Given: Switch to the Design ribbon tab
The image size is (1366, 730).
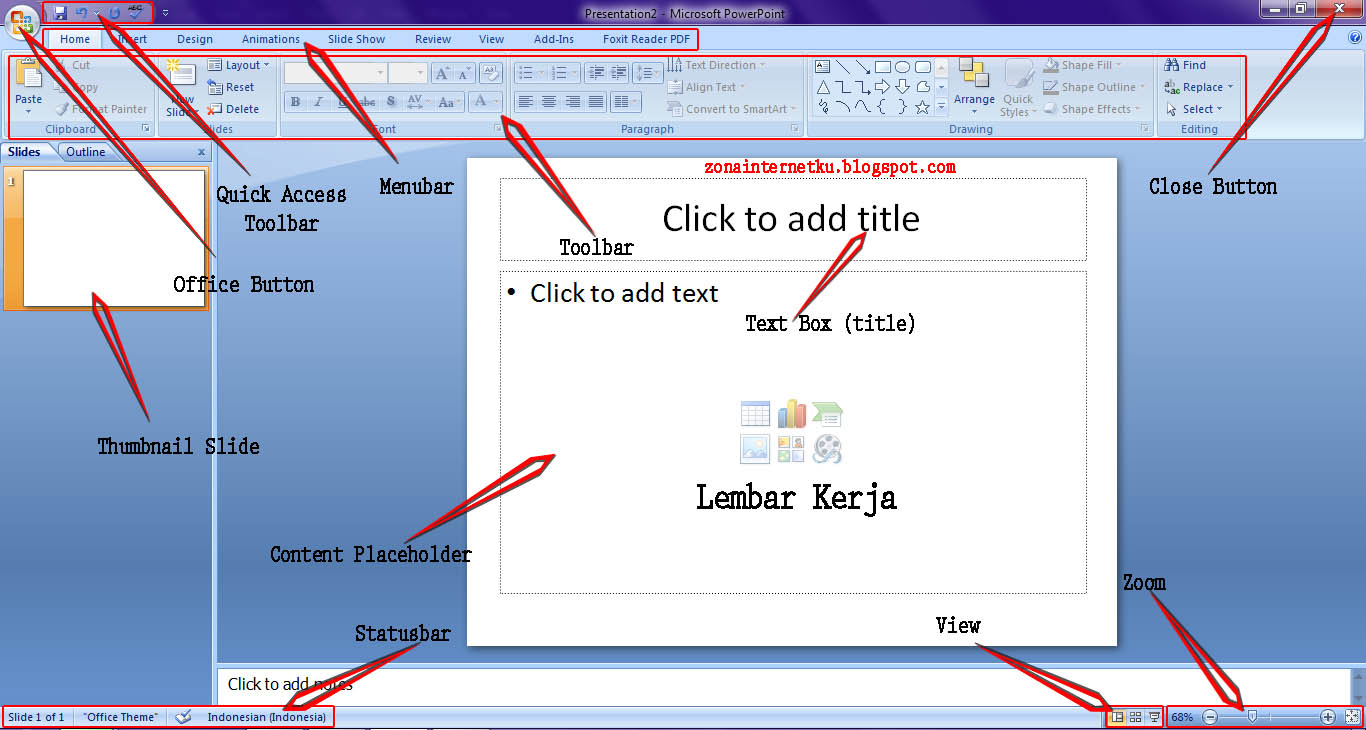Looking at the screenshot, I should click(194, 39).
